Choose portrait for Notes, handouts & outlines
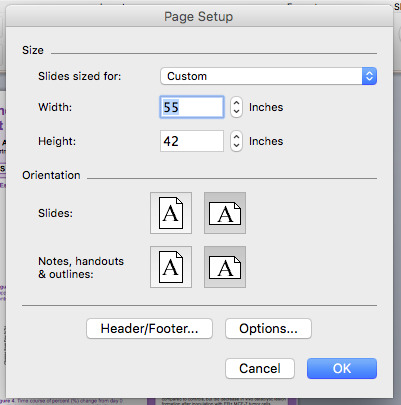This screenshot has height=405, width=401. click(171, 267)
